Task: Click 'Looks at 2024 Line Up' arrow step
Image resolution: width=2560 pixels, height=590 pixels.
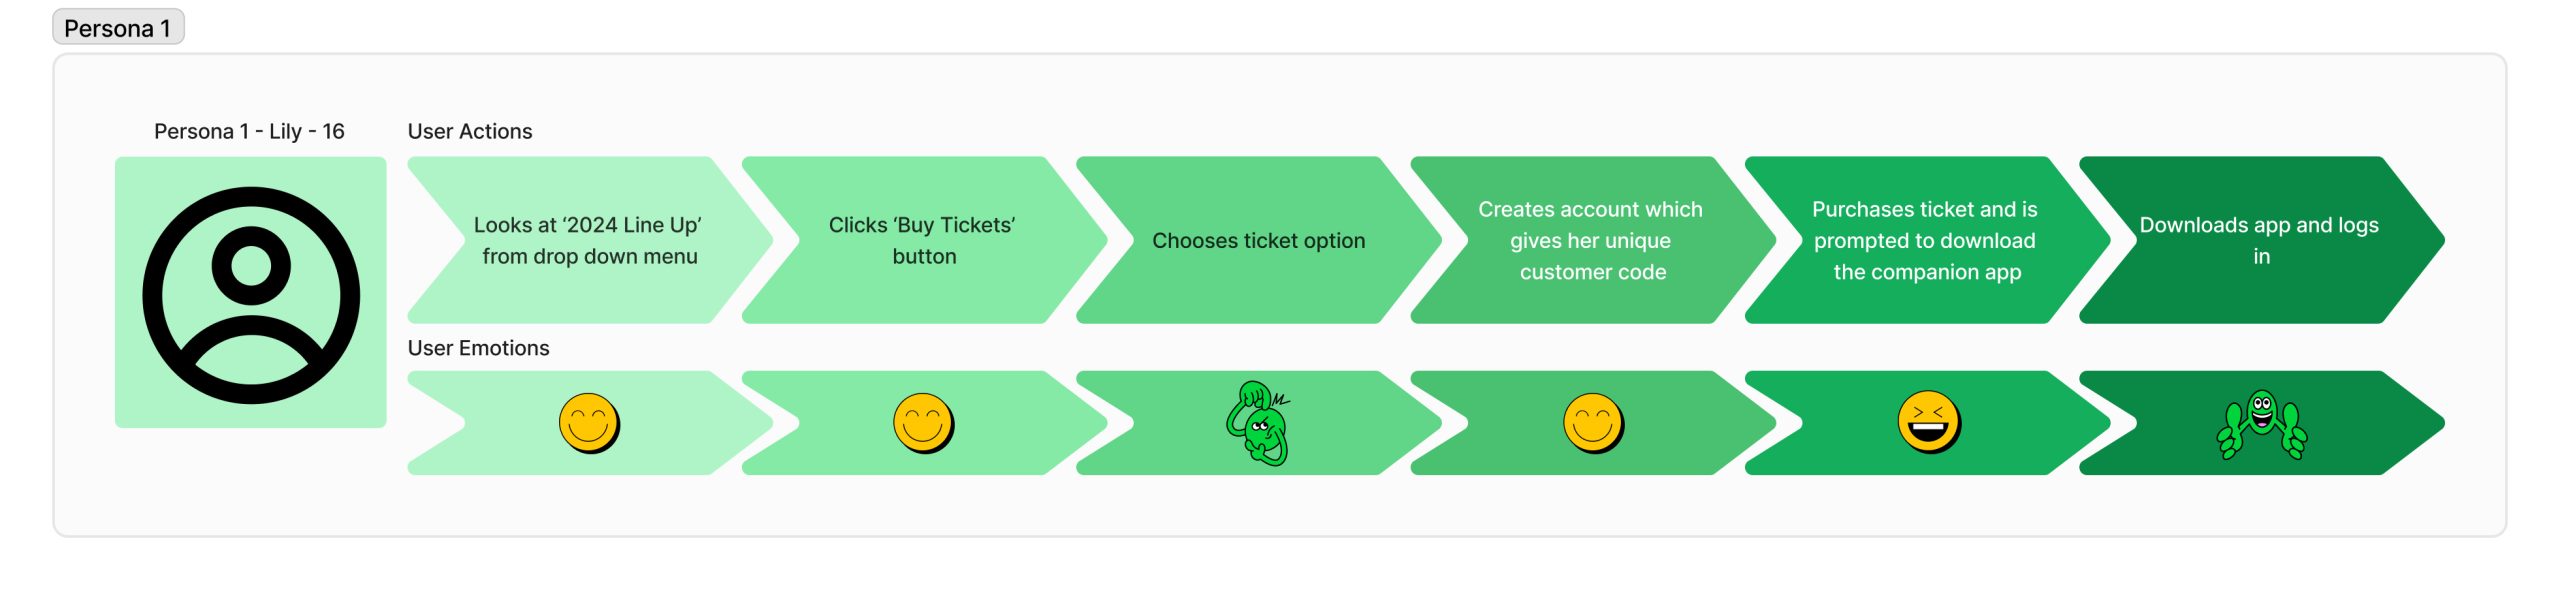Action: (x=589, y=240)
